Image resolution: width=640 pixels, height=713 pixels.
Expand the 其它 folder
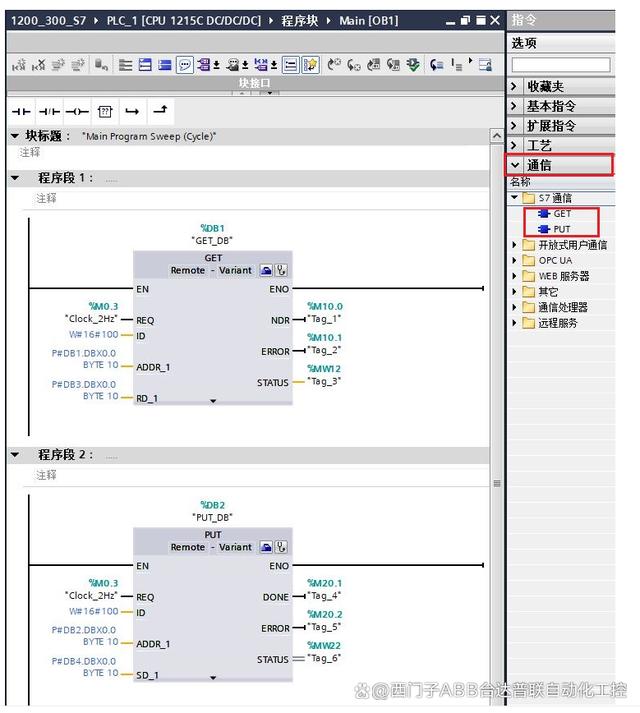pyautogui.click(x=514, y=291)
